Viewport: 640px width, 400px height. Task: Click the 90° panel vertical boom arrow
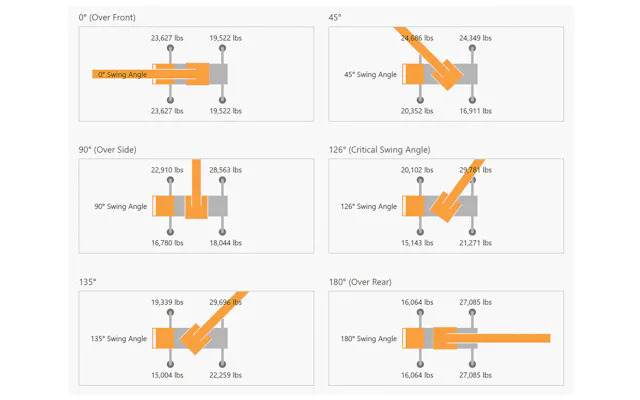(x=196, y=189)
